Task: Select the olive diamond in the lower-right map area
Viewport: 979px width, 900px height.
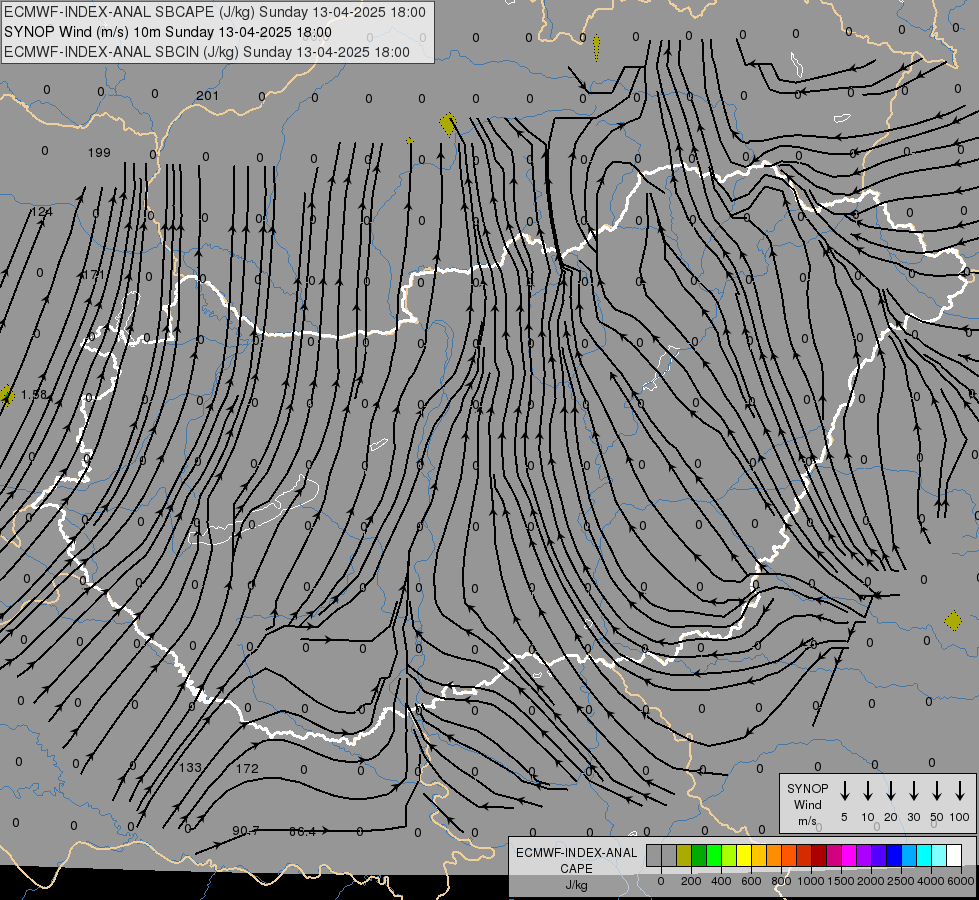Action: click(953, 621)
